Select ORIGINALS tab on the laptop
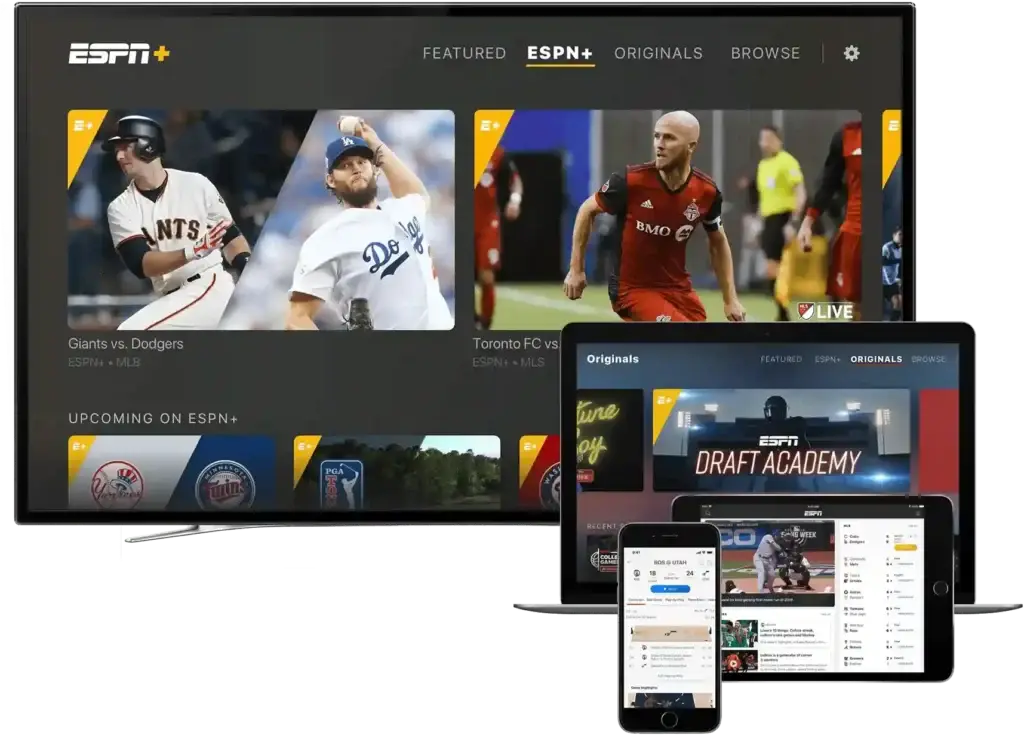Viewport: 1024px width, 735px height. point(876,359)
